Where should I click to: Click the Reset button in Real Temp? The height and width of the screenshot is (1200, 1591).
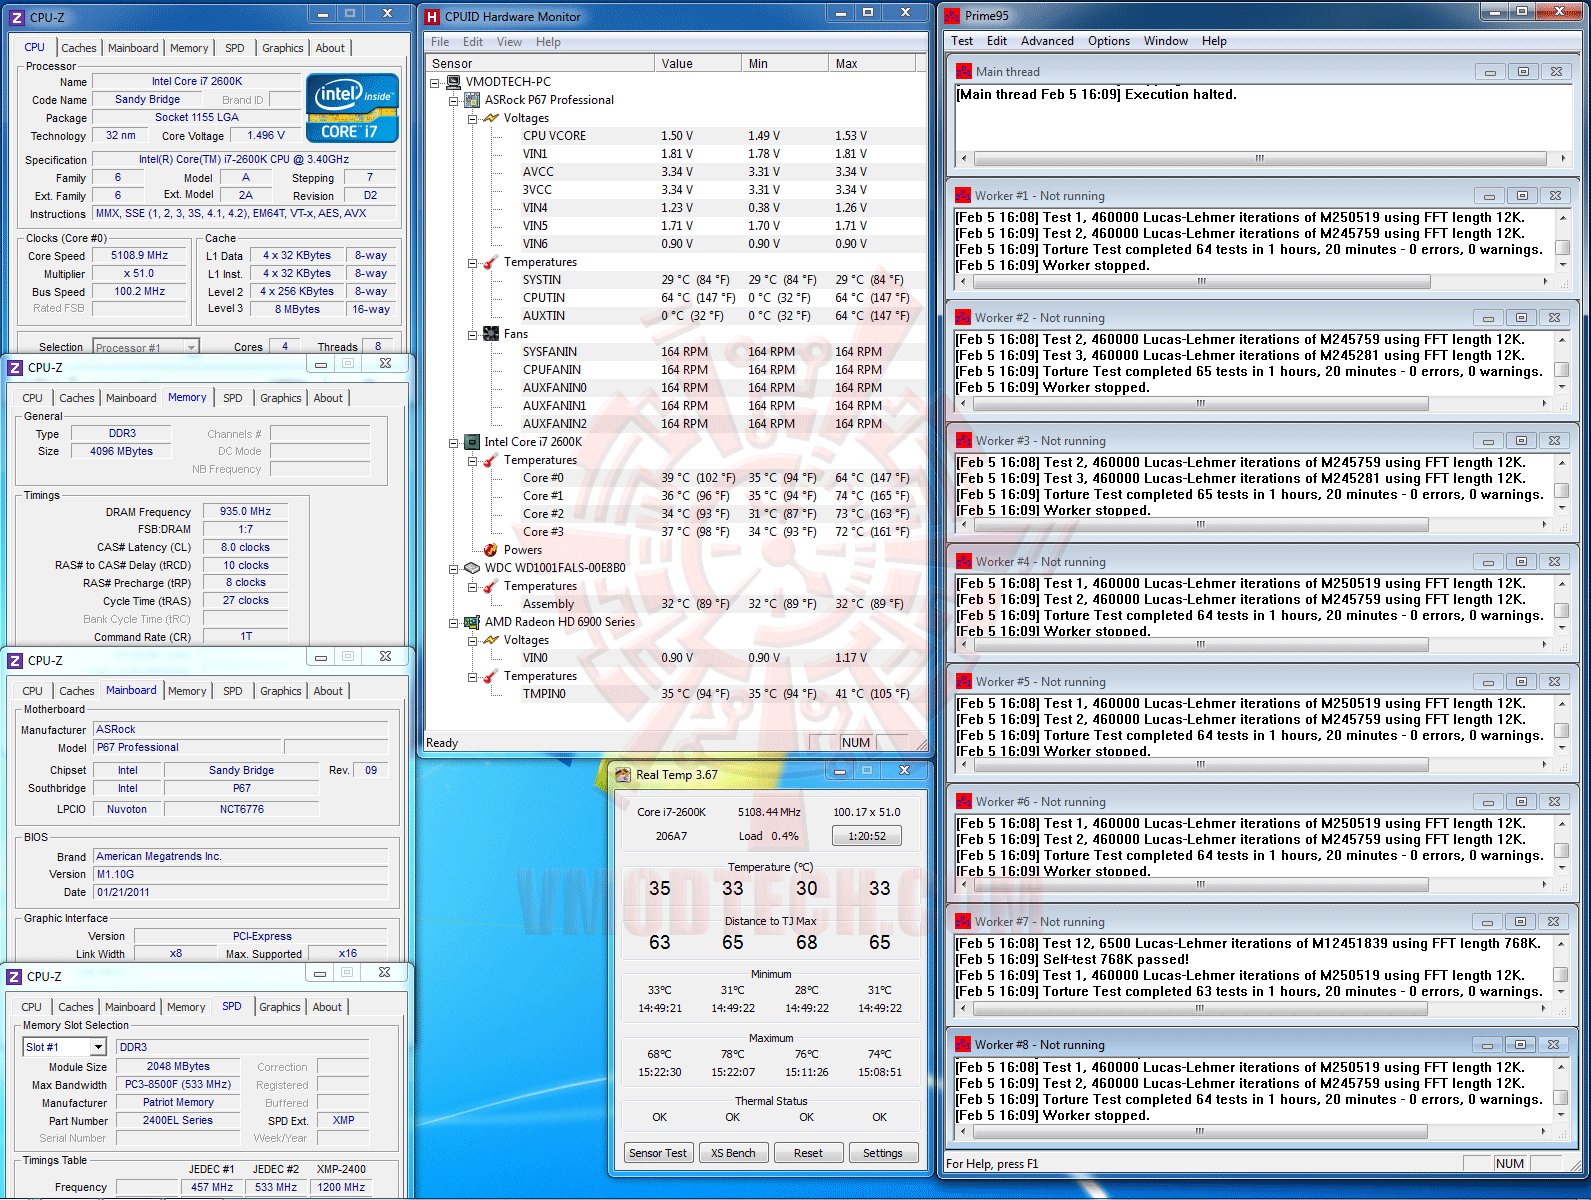click(808, 1153)
